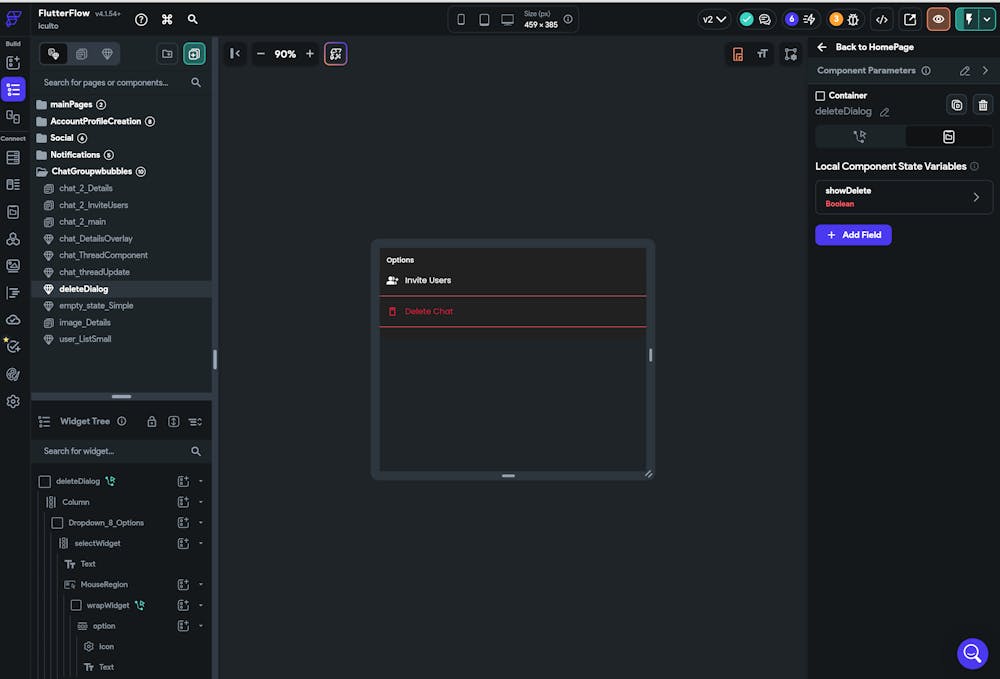This screenshot has height=679, width=1000.
Task: Select the chat_2_Details page item
Action: [85, 188]
